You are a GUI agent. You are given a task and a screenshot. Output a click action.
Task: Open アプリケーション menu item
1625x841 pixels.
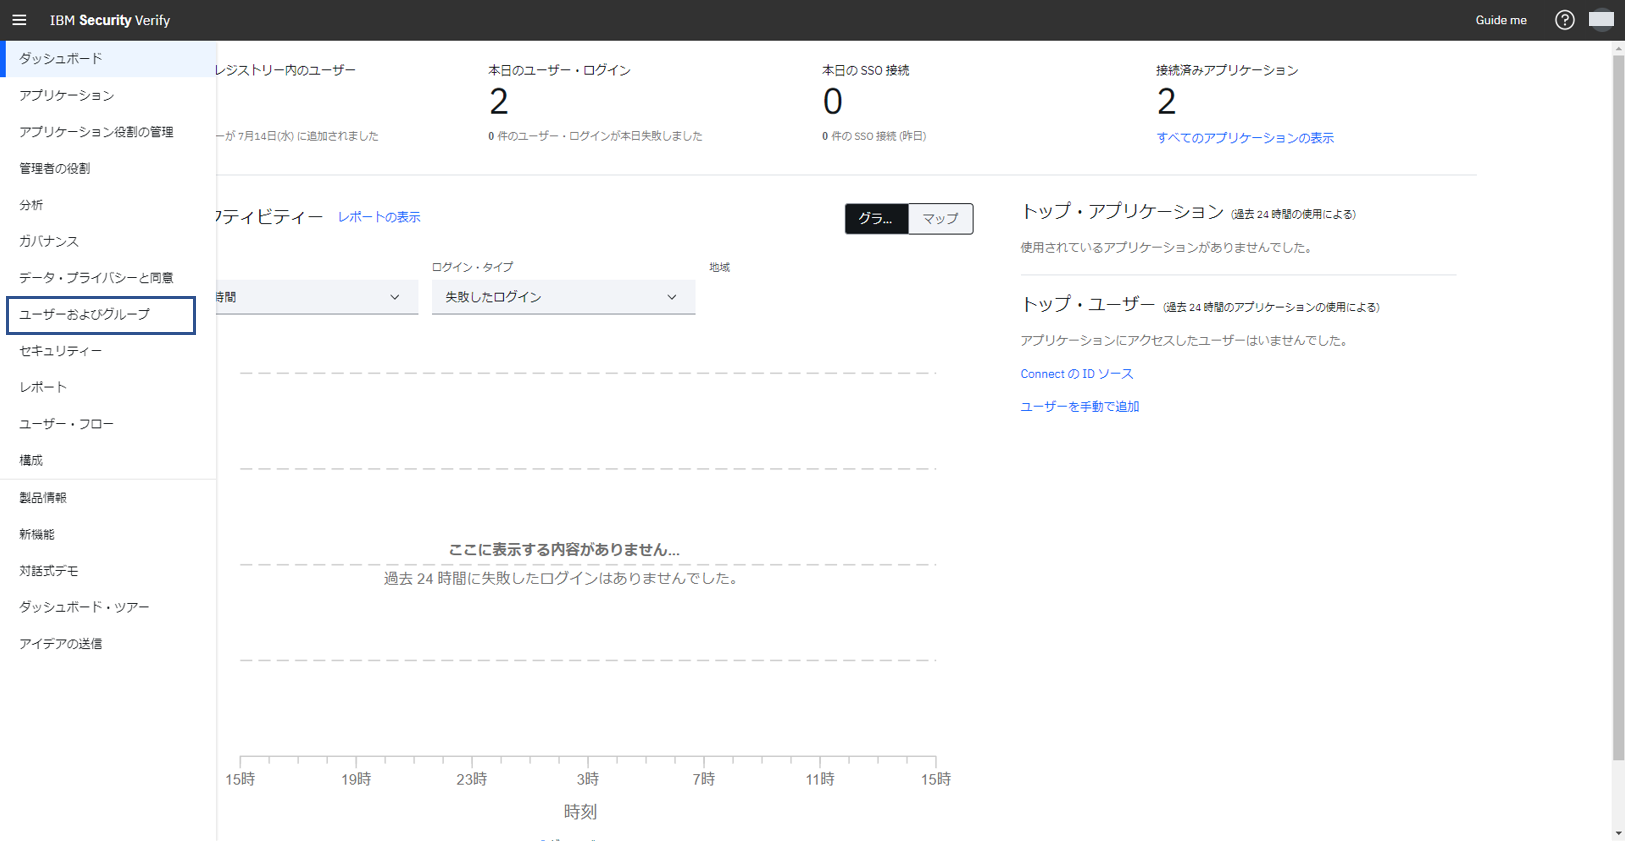coord(108,95)
